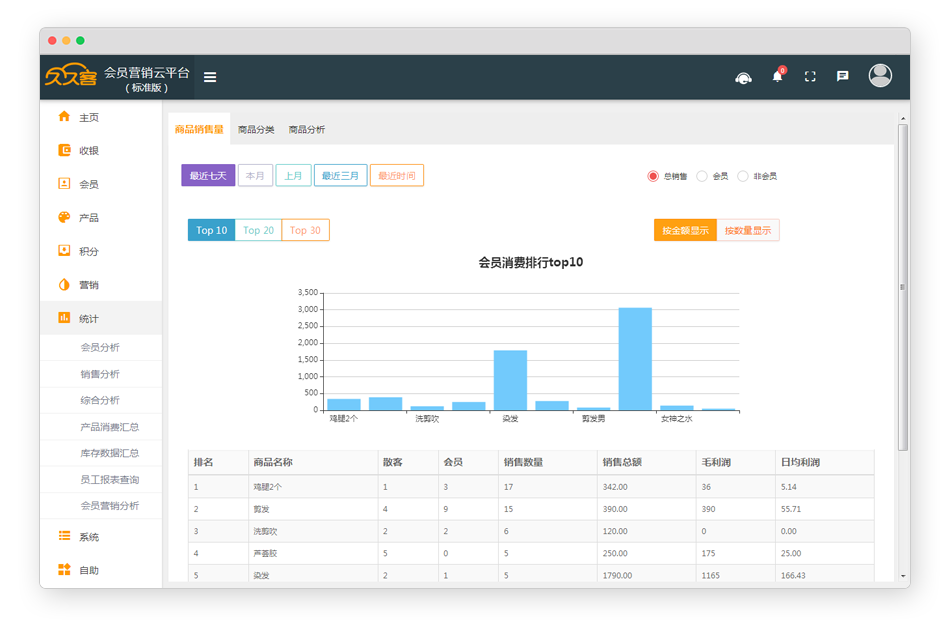
Task: Open the message chat icon
Action: [x=843, y=77]
